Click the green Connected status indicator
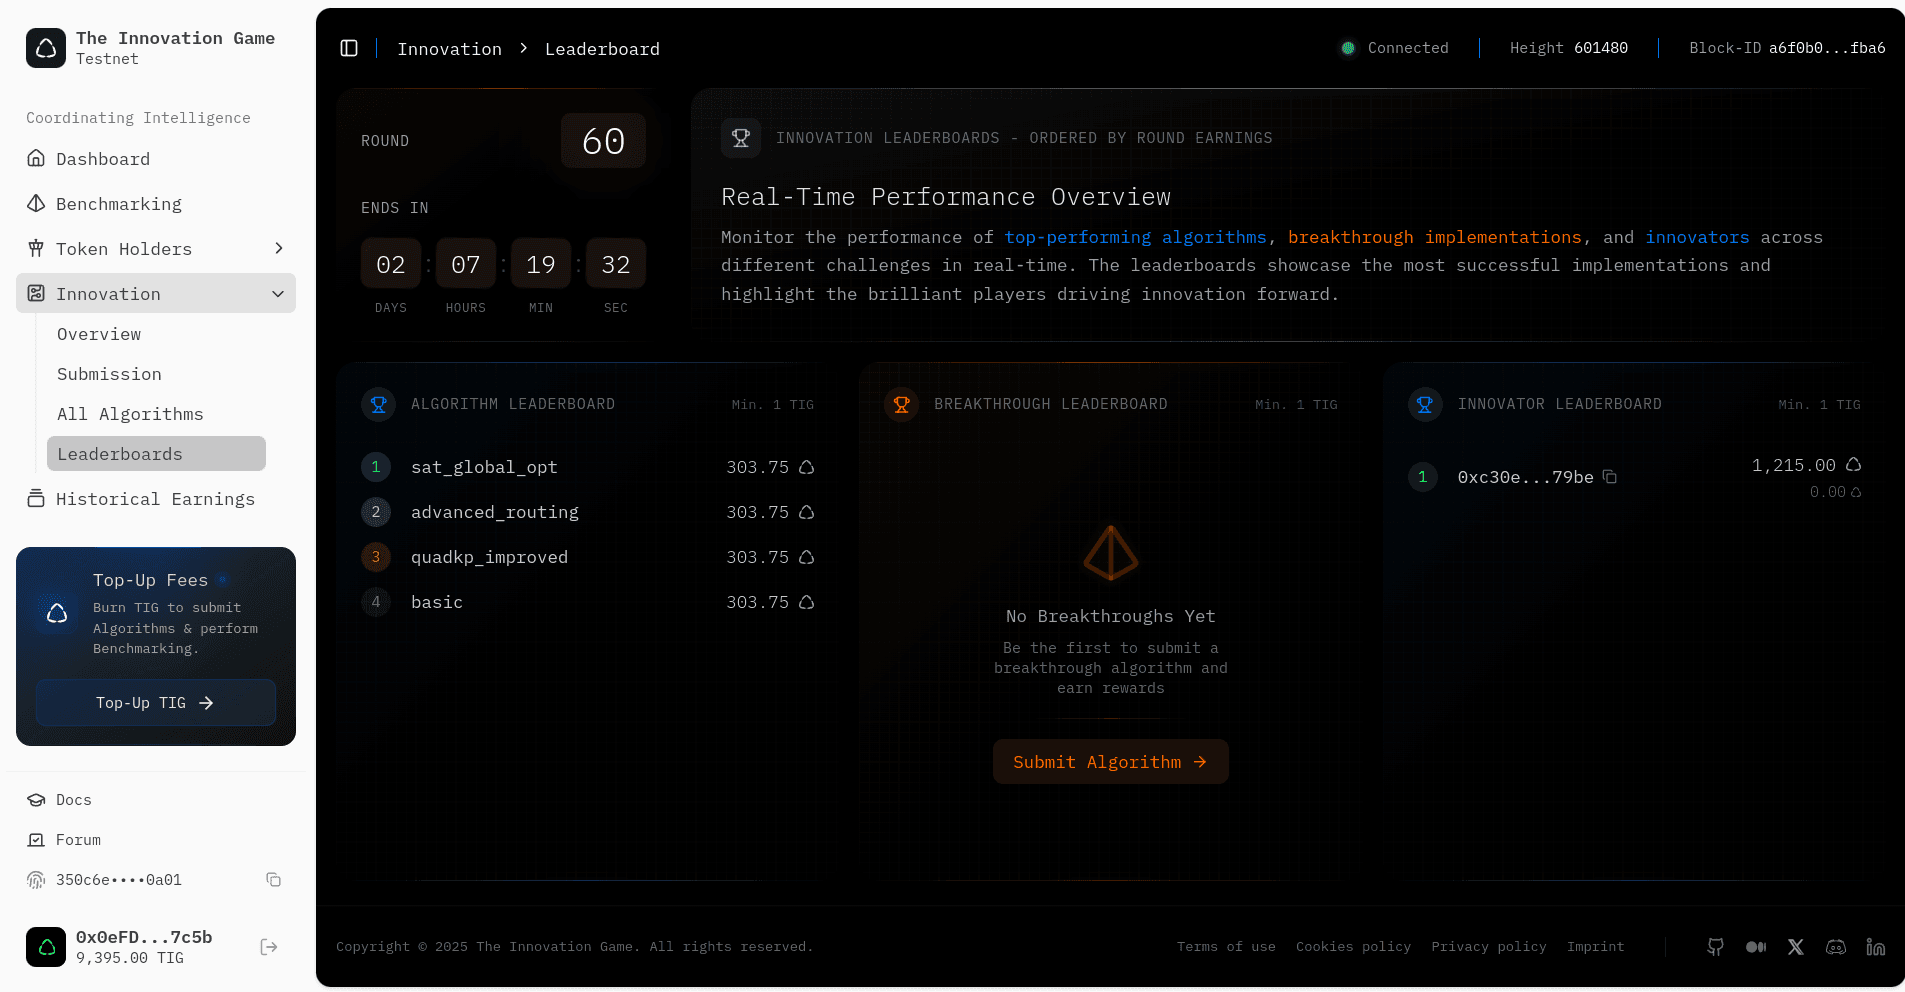 coord(1348,47)
